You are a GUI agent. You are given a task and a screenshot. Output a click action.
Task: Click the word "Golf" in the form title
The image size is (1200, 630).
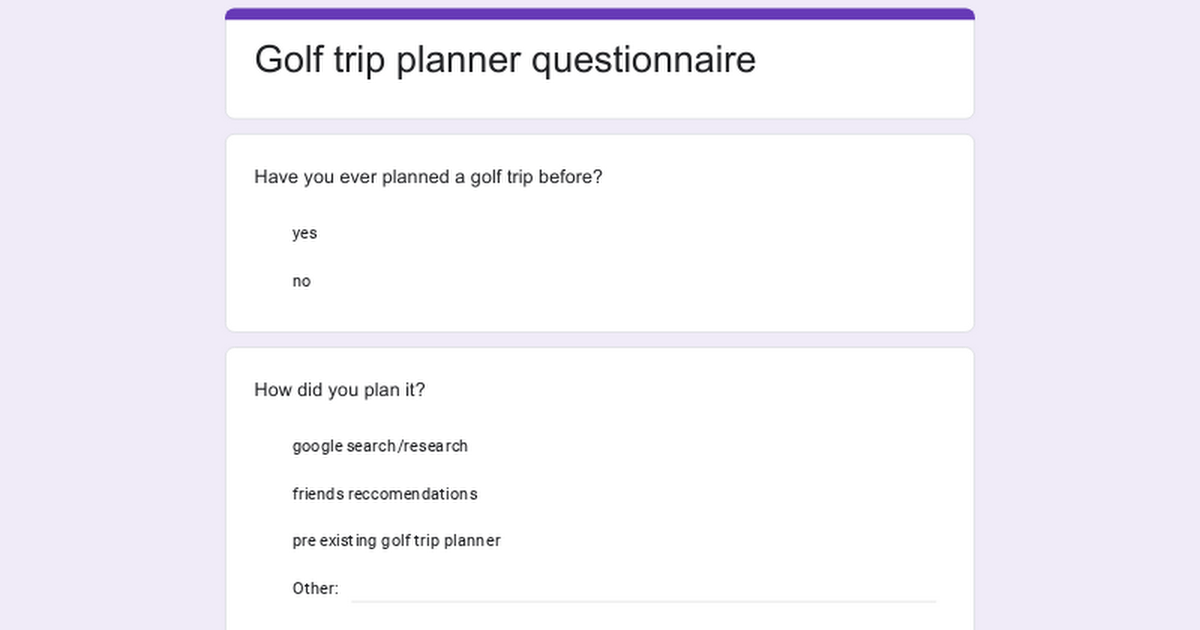pyautogui.click(x=291, y=59)
